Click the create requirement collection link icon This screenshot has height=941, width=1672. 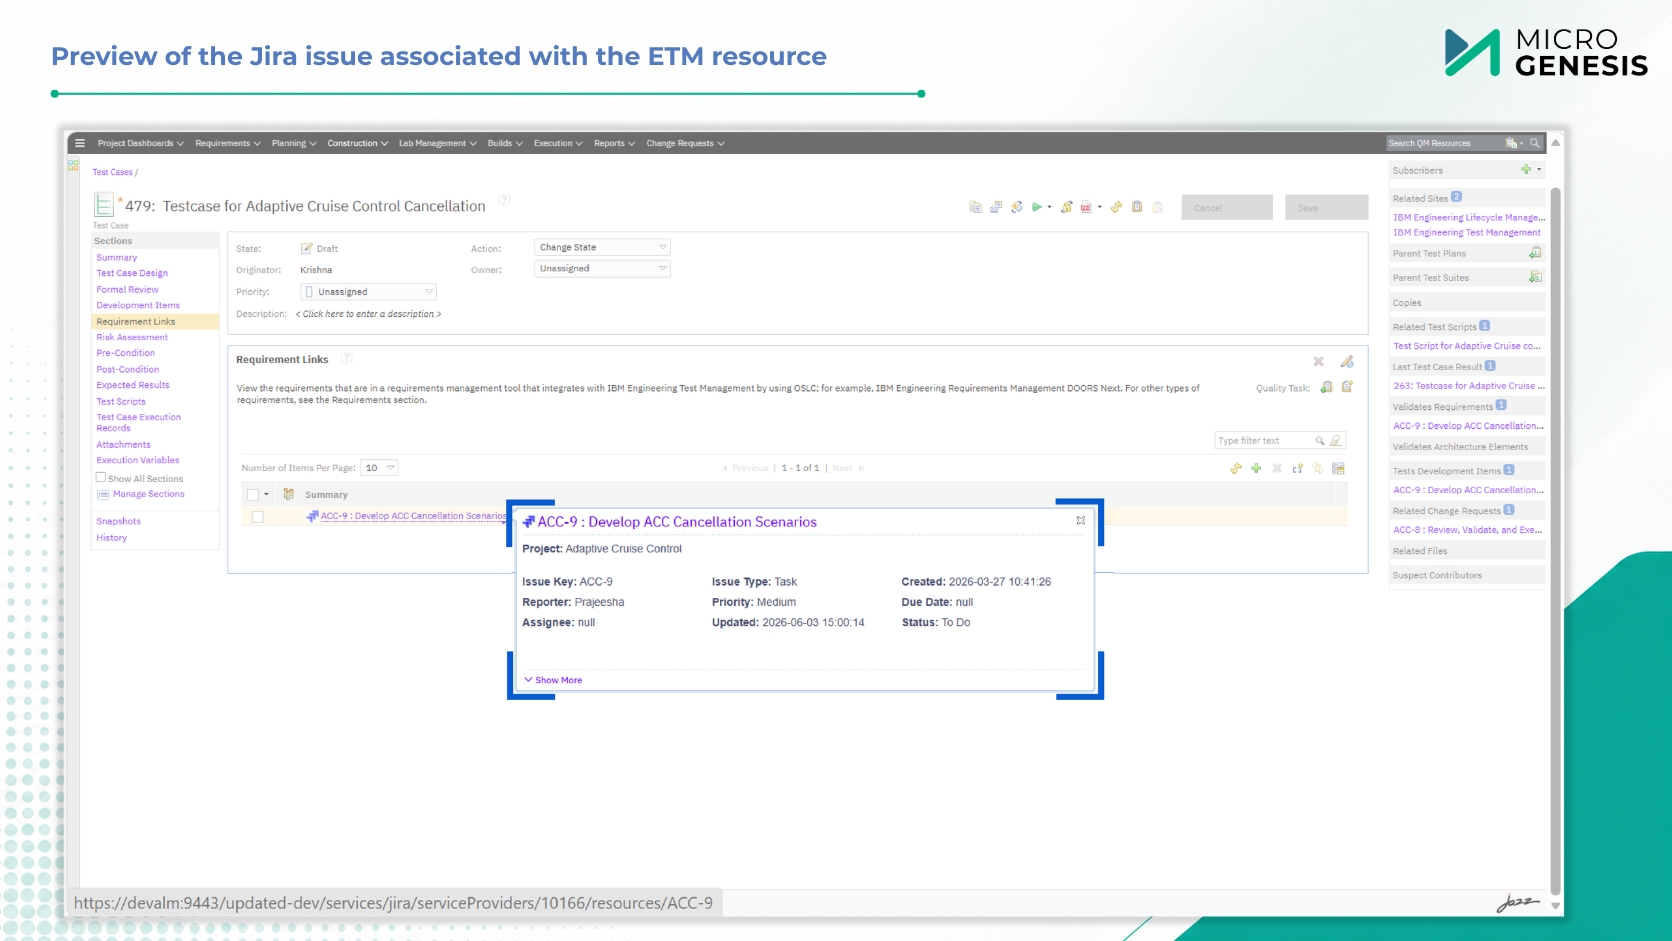coord(1297,468)
